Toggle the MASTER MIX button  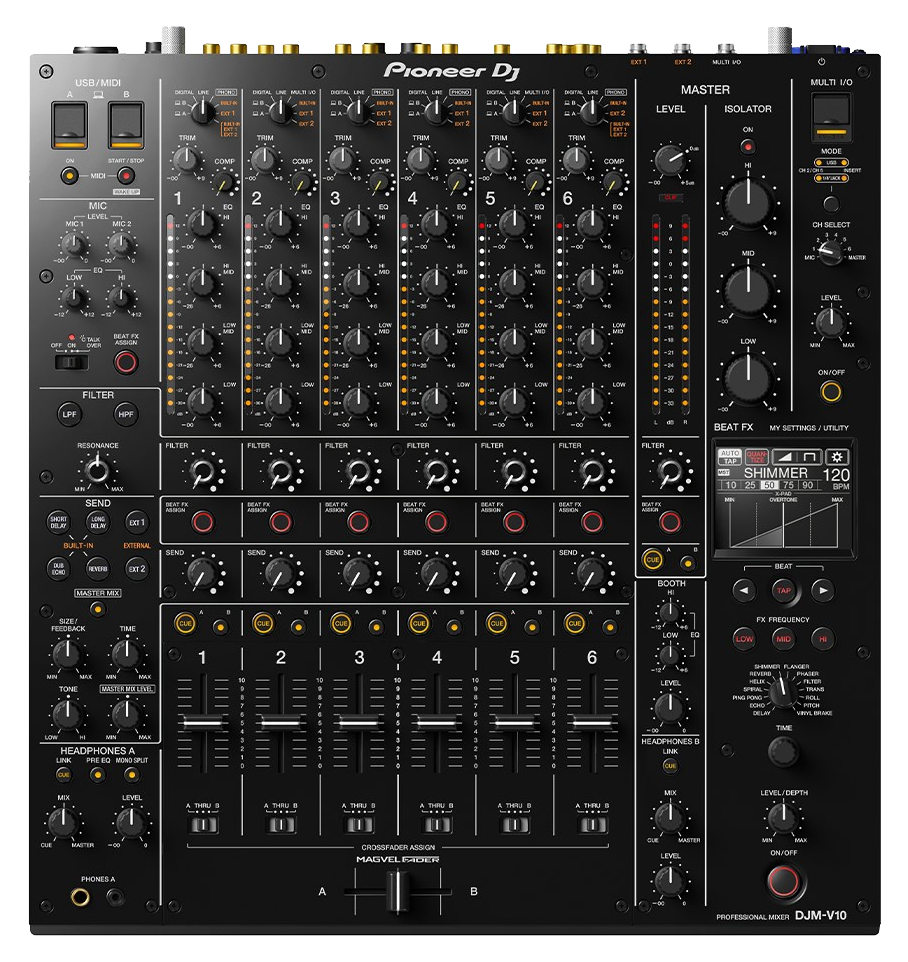coord(98,609)
